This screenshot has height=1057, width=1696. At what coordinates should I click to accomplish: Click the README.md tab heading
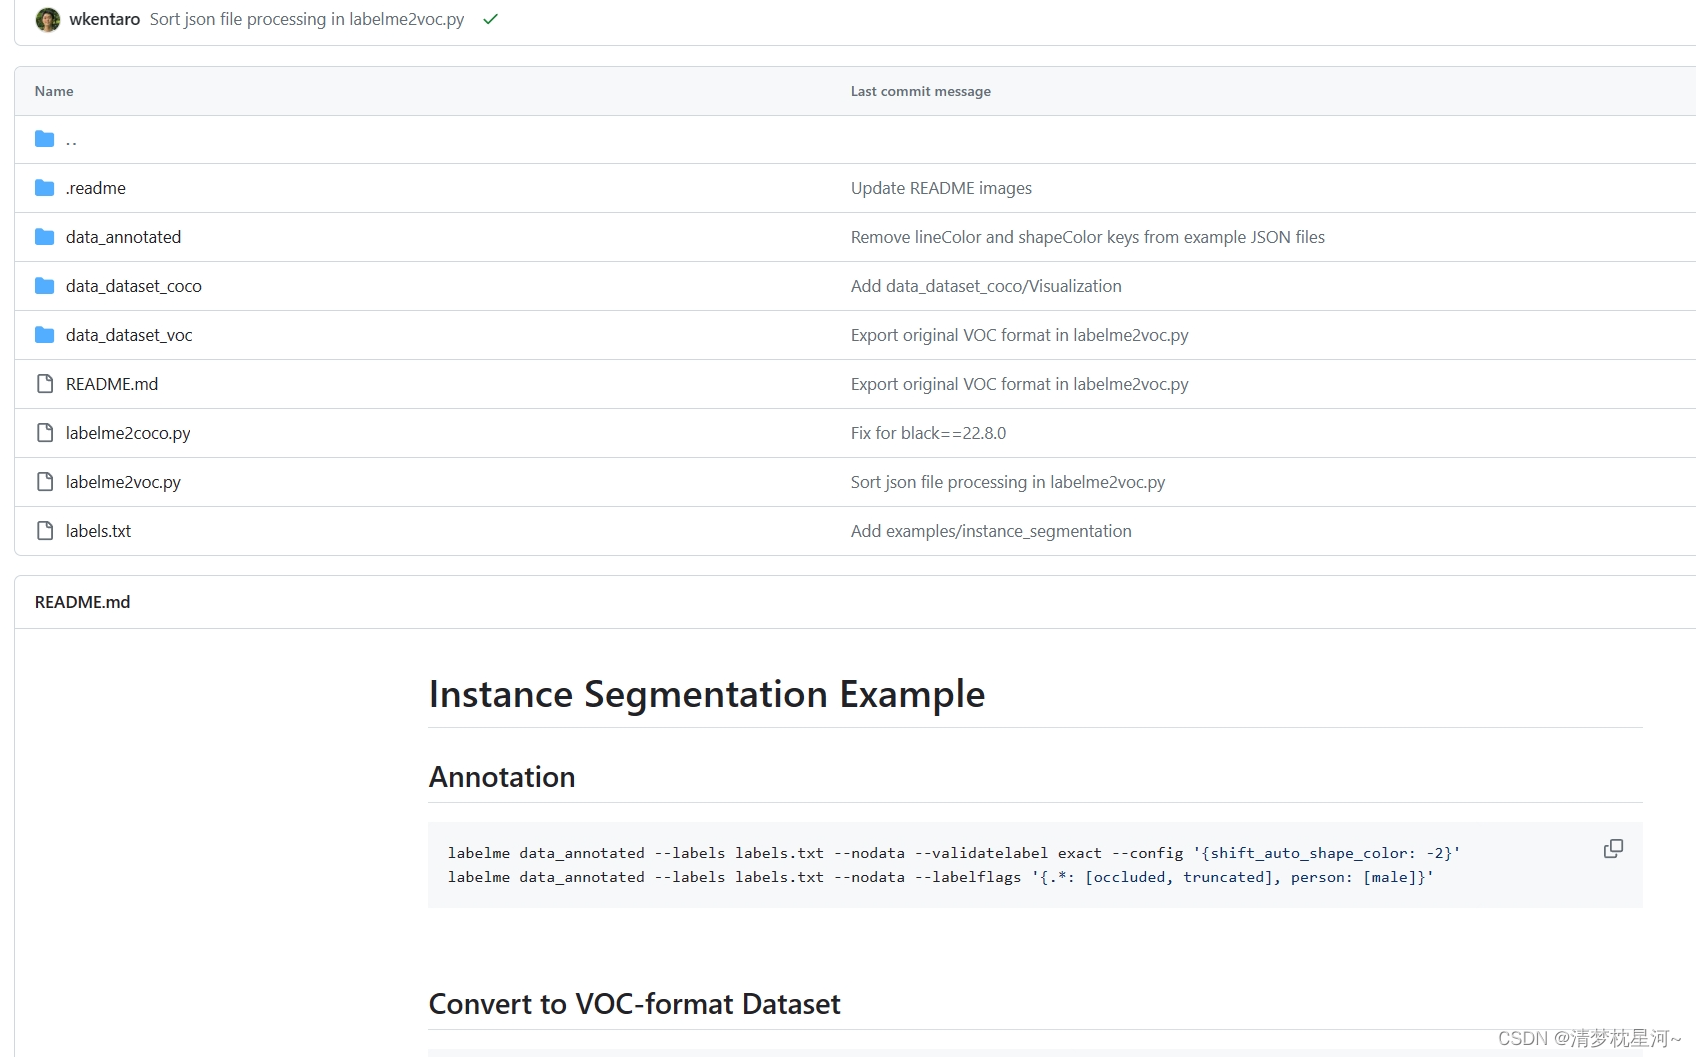point(82,602)
